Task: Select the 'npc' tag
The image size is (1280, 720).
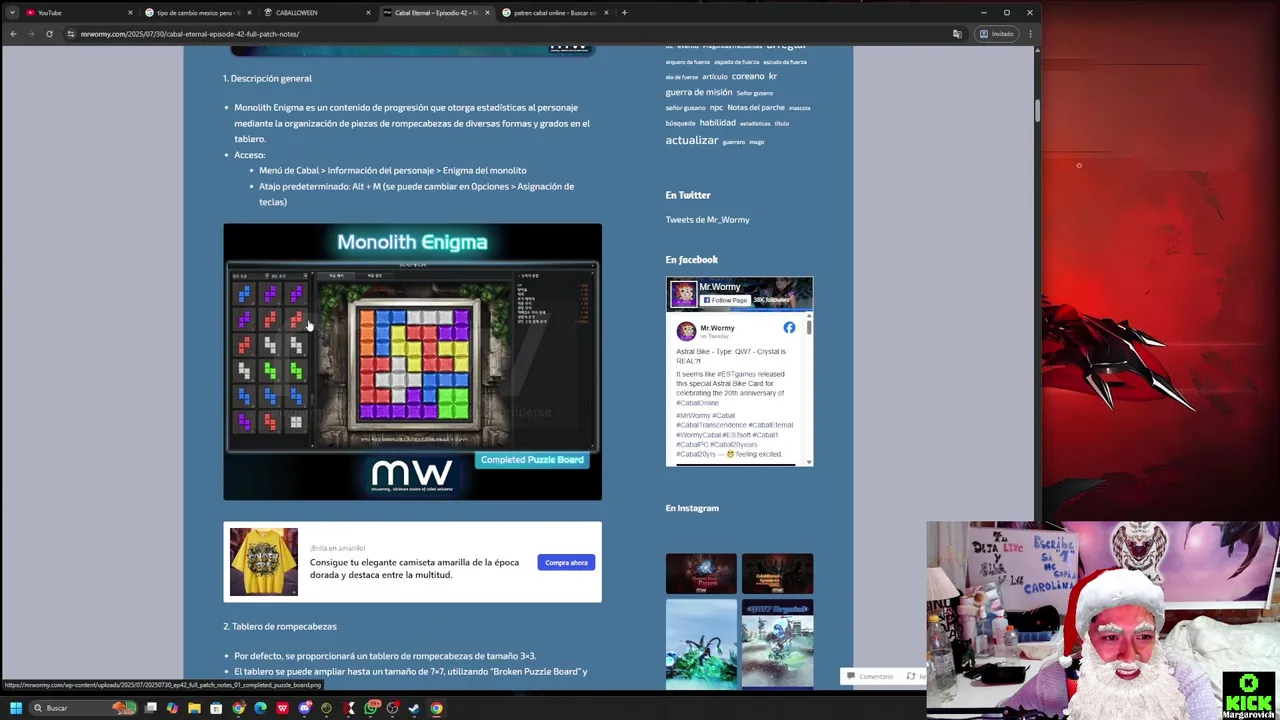Action: click(716, 108)
